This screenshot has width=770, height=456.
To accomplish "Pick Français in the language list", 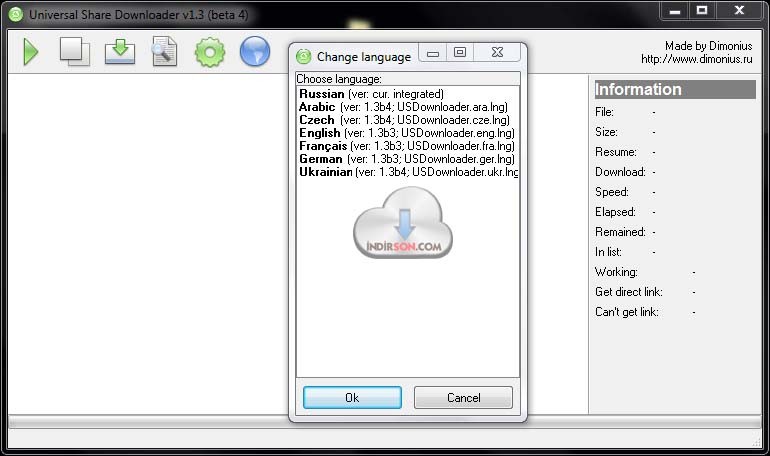I will 408,146.
